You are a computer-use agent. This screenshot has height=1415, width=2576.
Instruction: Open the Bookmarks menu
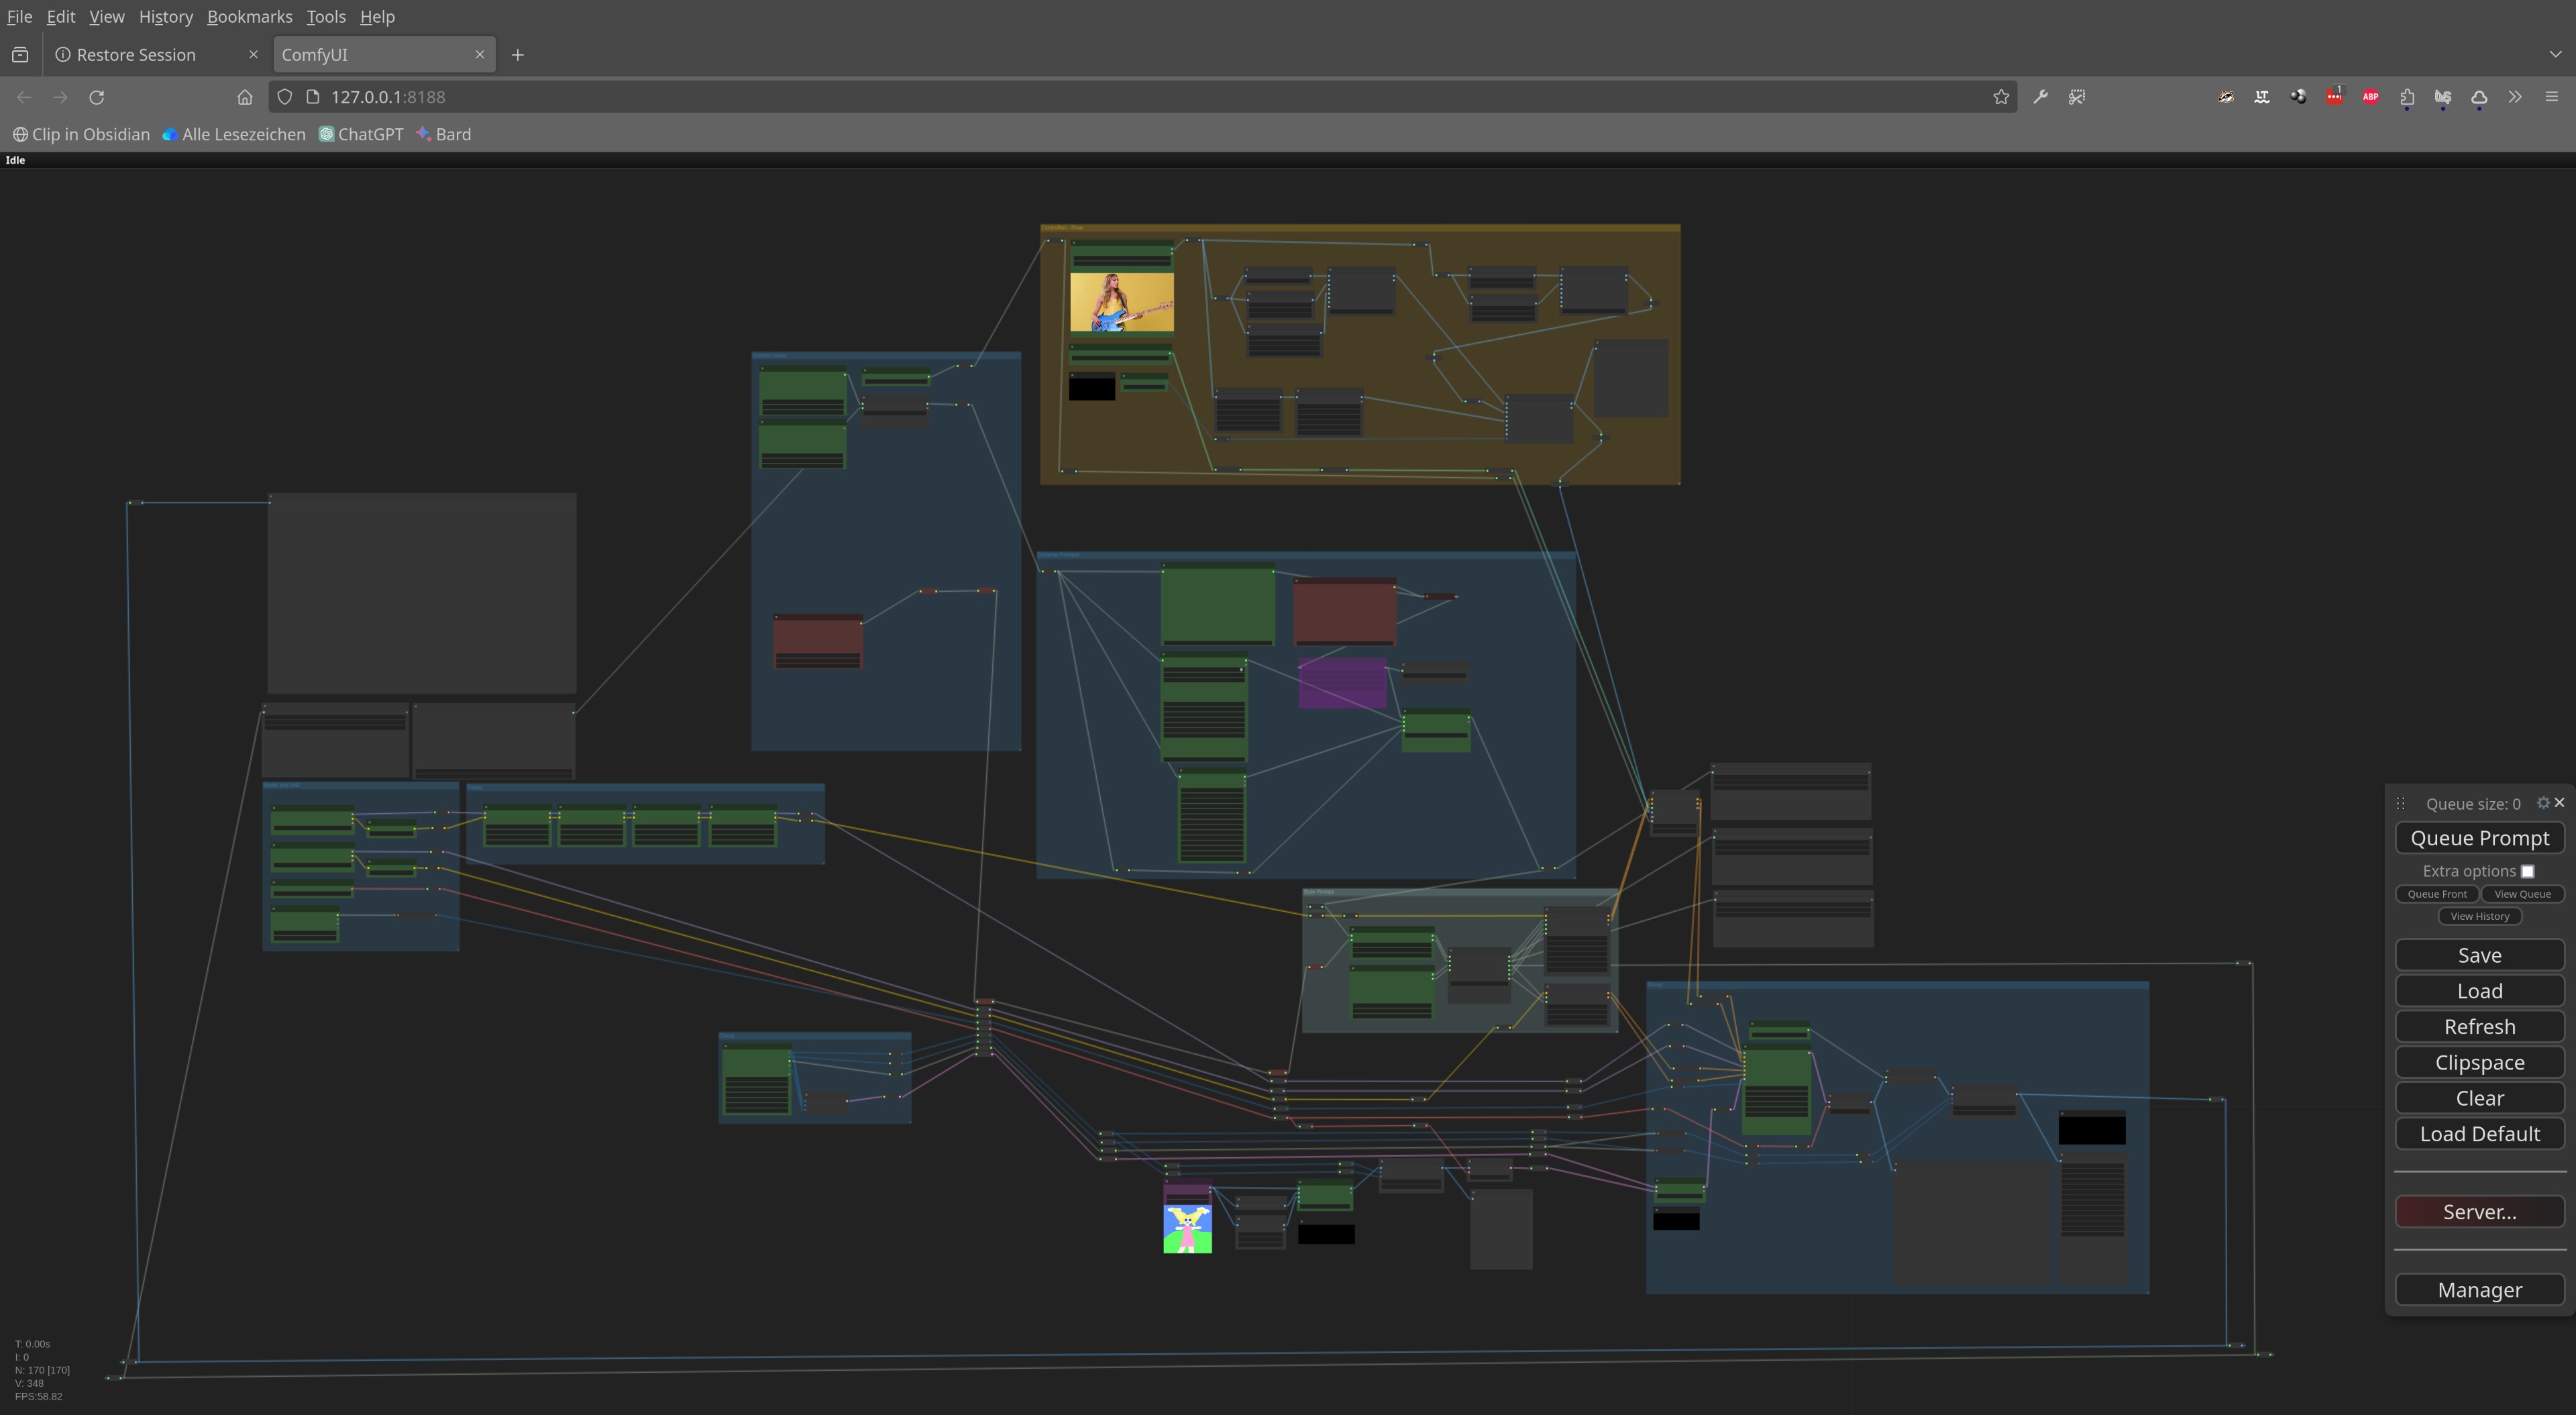249,17
